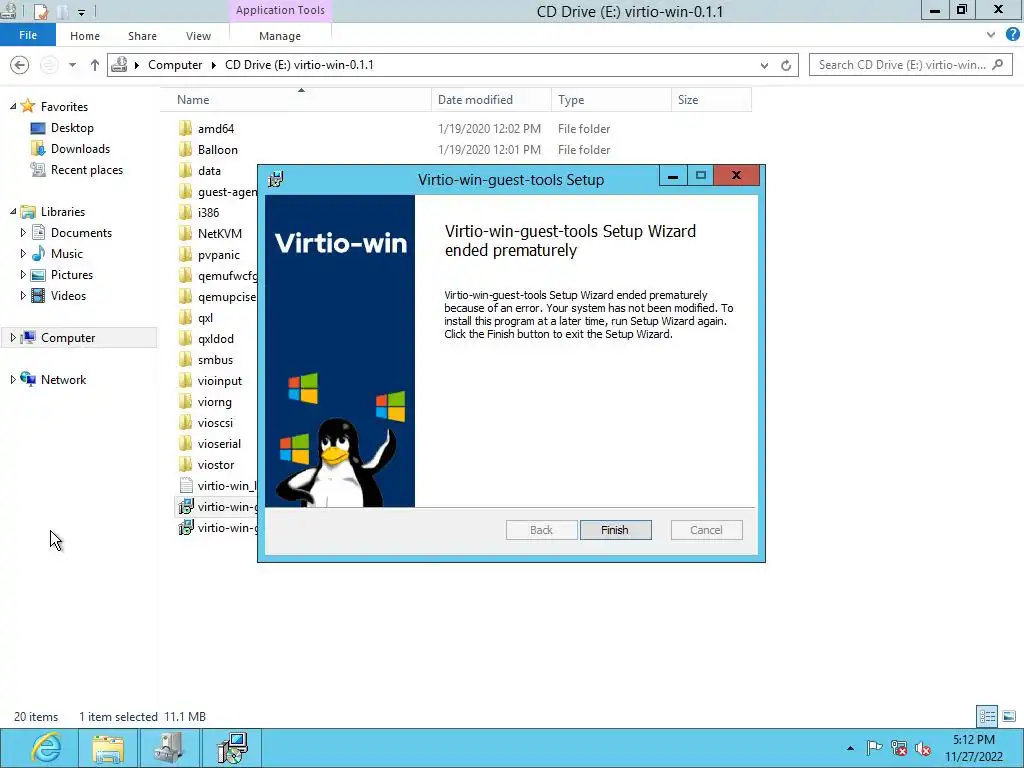
Task: Click Finish to exit the Setup Wizard
Action: click(615, 530)
